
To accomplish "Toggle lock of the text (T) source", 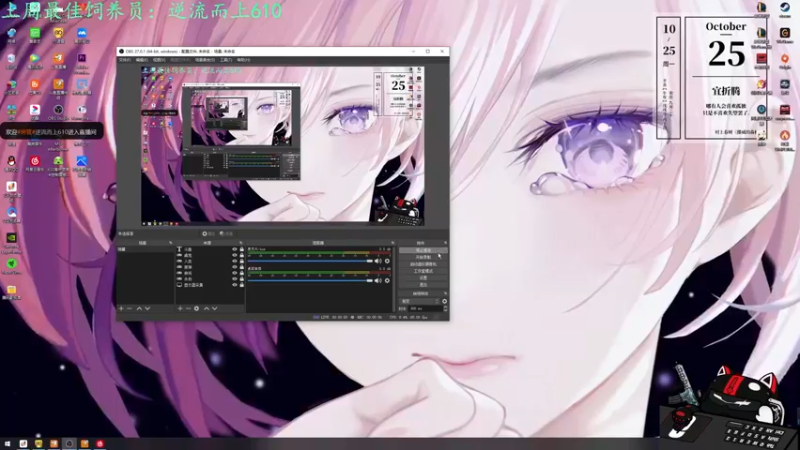I will coord(241,249).
